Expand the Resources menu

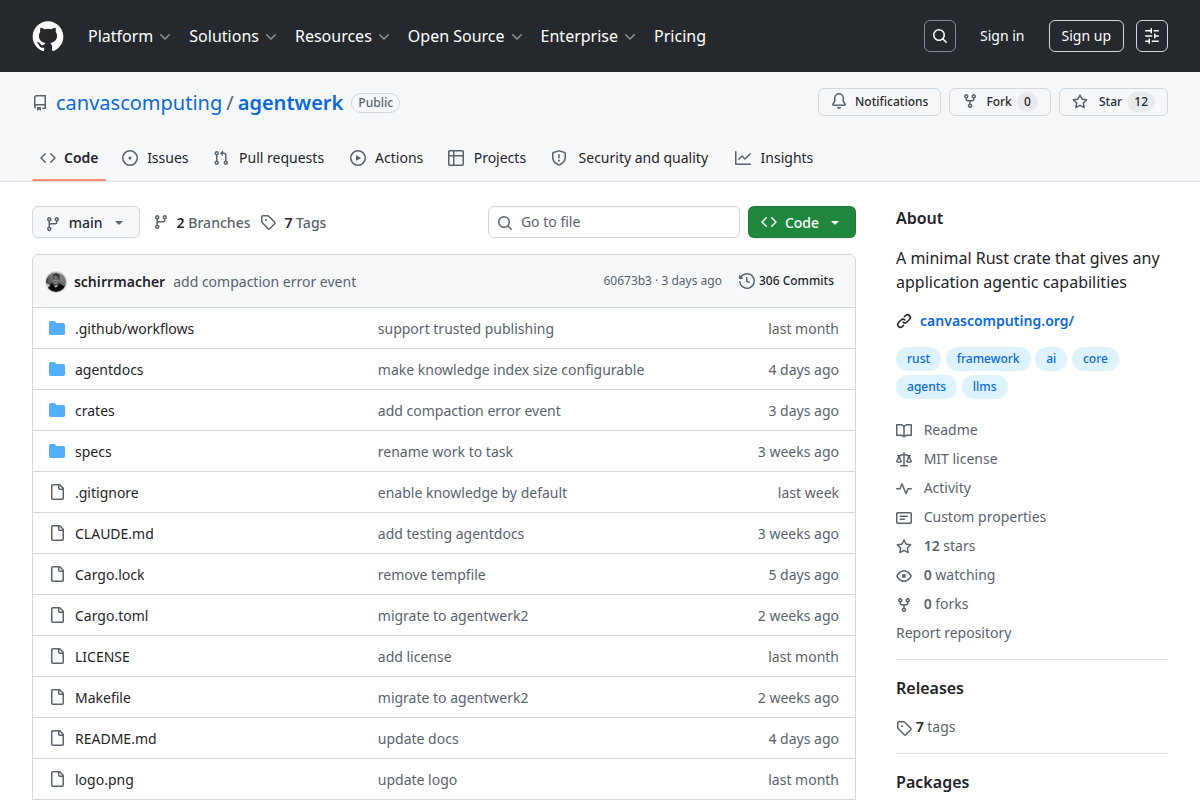click(341, 36)
